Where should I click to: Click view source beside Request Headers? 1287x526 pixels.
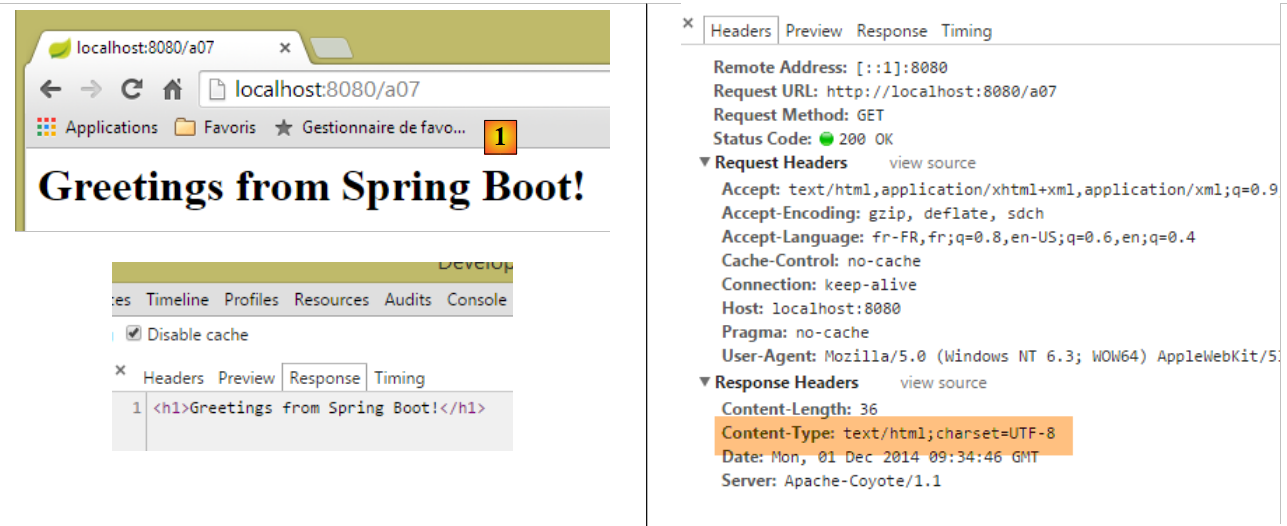[x=932, y=163]
